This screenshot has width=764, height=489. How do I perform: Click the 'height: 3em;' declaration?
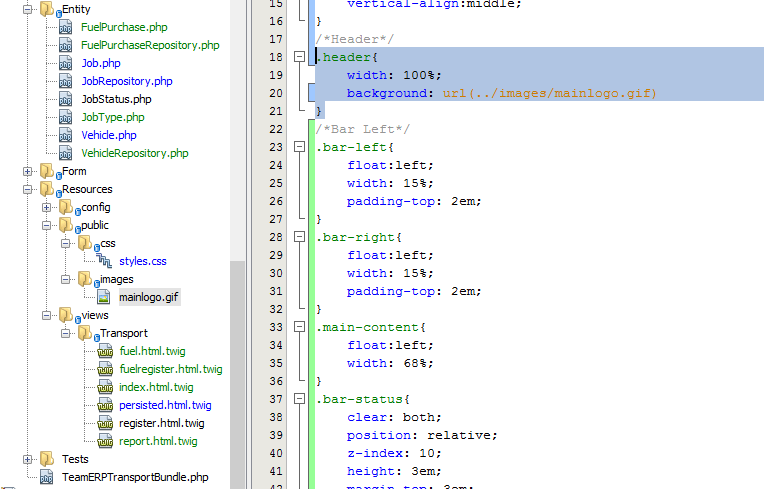coord(394,471)
